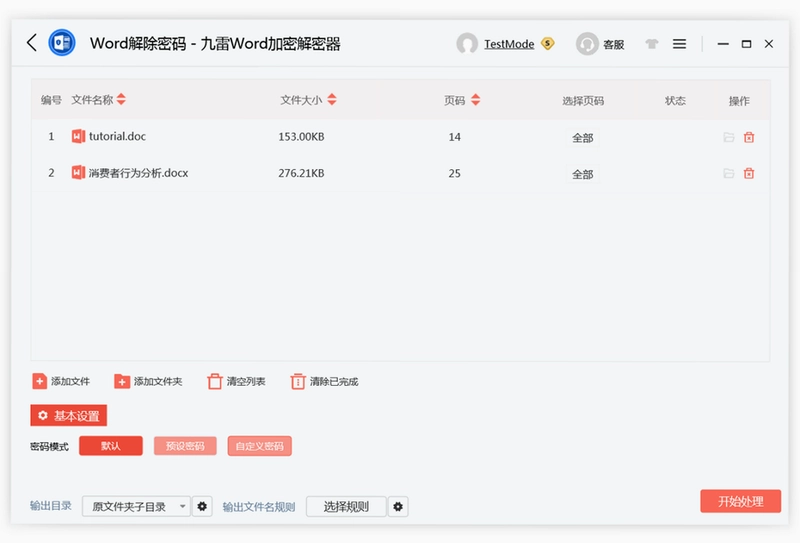Click the Word file icon for 消费者行为分析.docx
The height and width of the screenshot is (543, 800).
78,172
